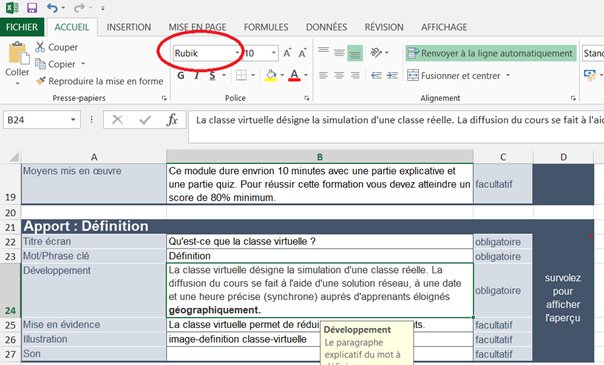604x365 pixels.
Task: Open Alignement dialog launcher
Action: pos(573,99)
